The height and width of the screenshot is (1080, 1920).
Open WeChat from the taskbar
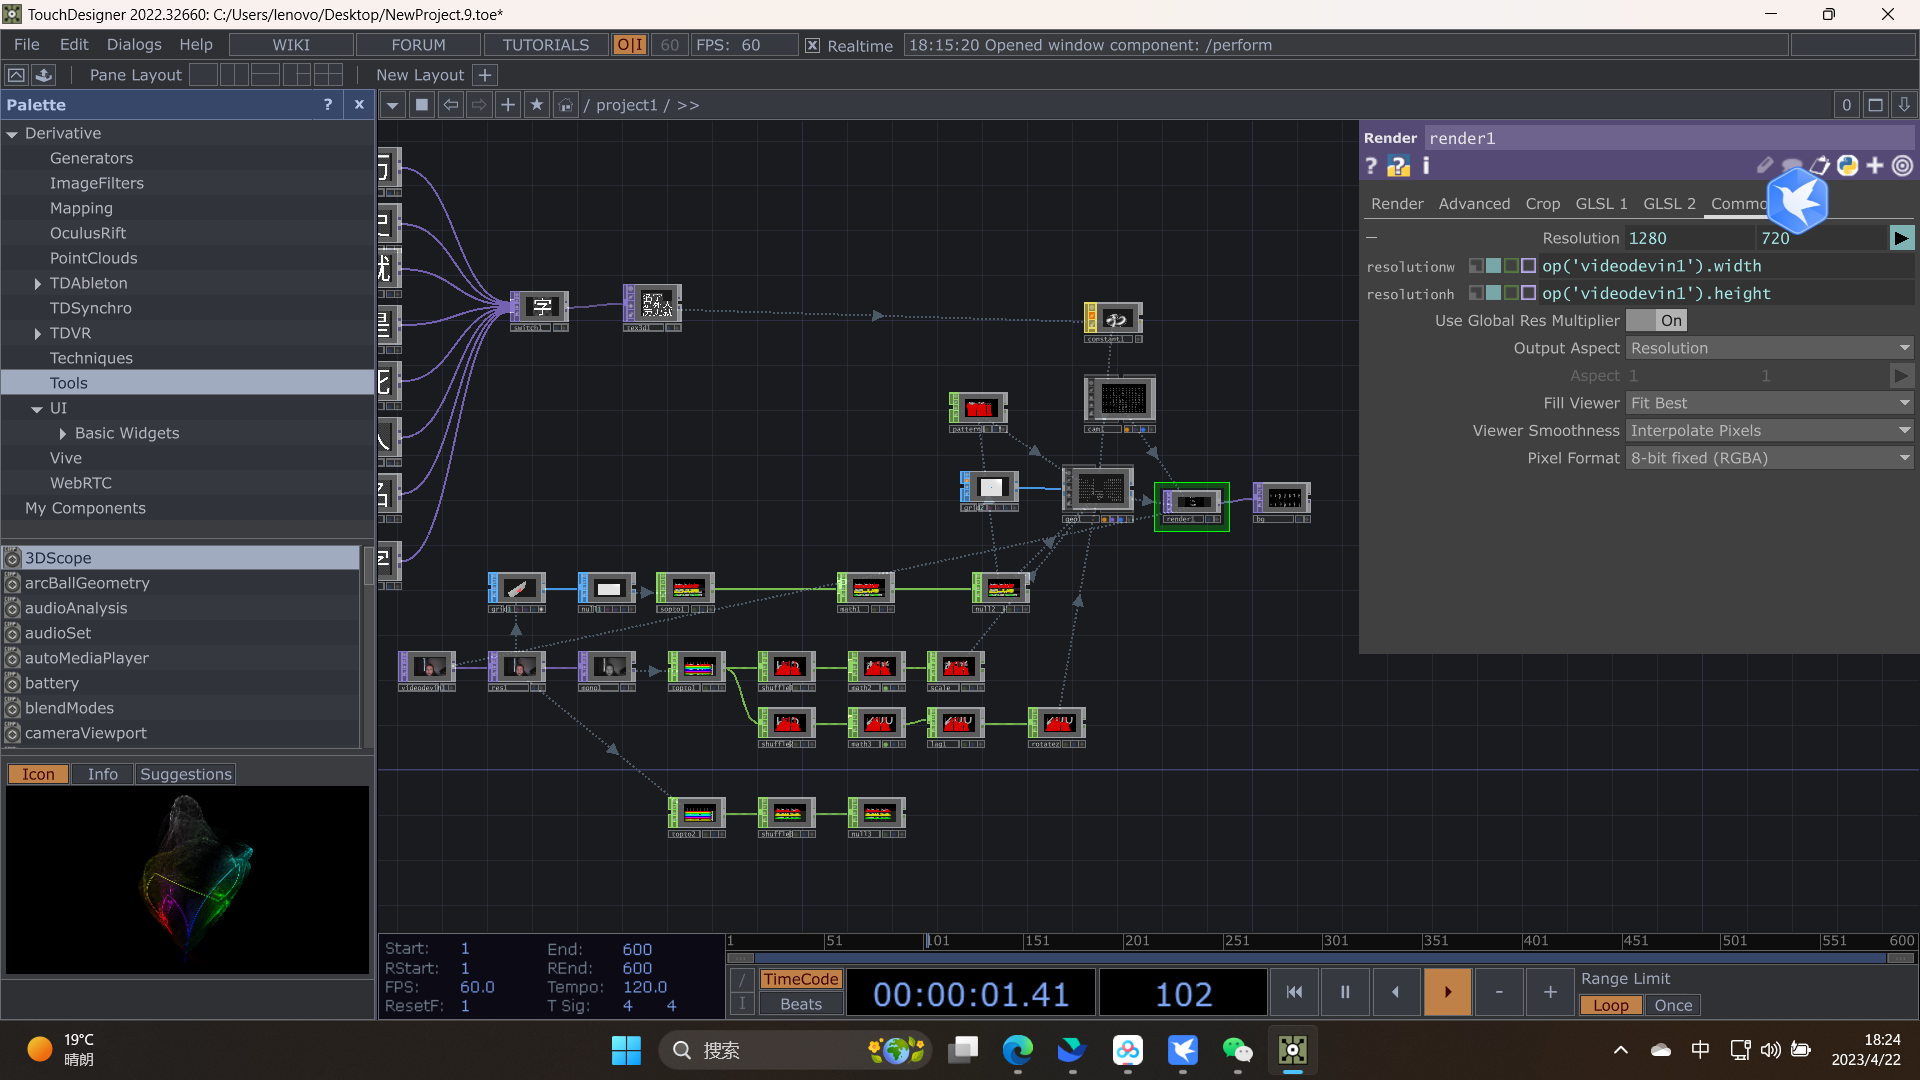[x=1237, y=1050]
